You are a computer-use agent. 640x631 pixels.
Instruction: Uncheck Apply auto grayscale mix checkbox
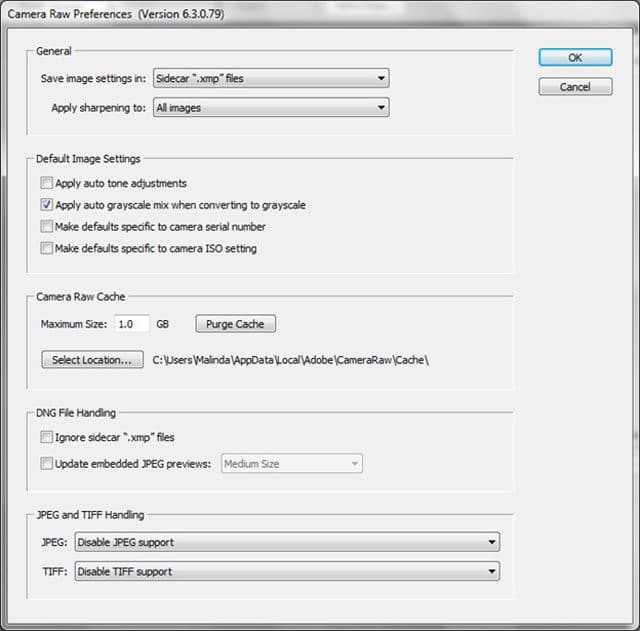[x=47, y=204]
